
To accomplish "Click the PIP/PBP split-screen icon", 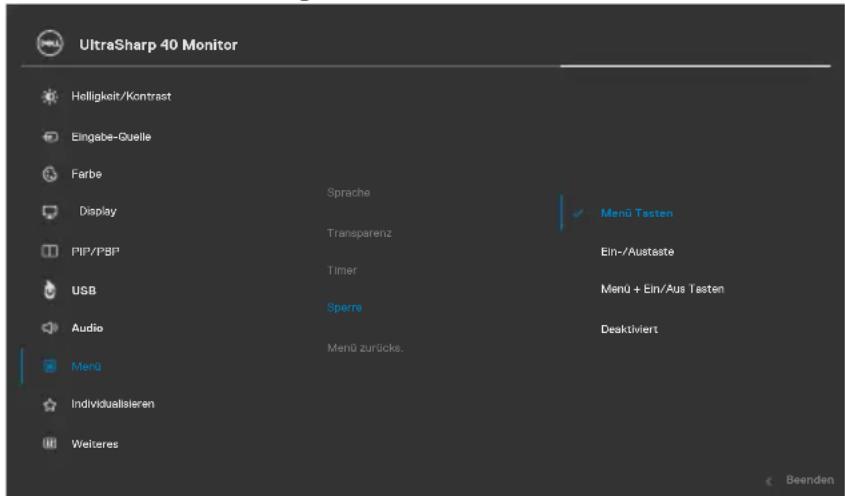I will point(50,251).
